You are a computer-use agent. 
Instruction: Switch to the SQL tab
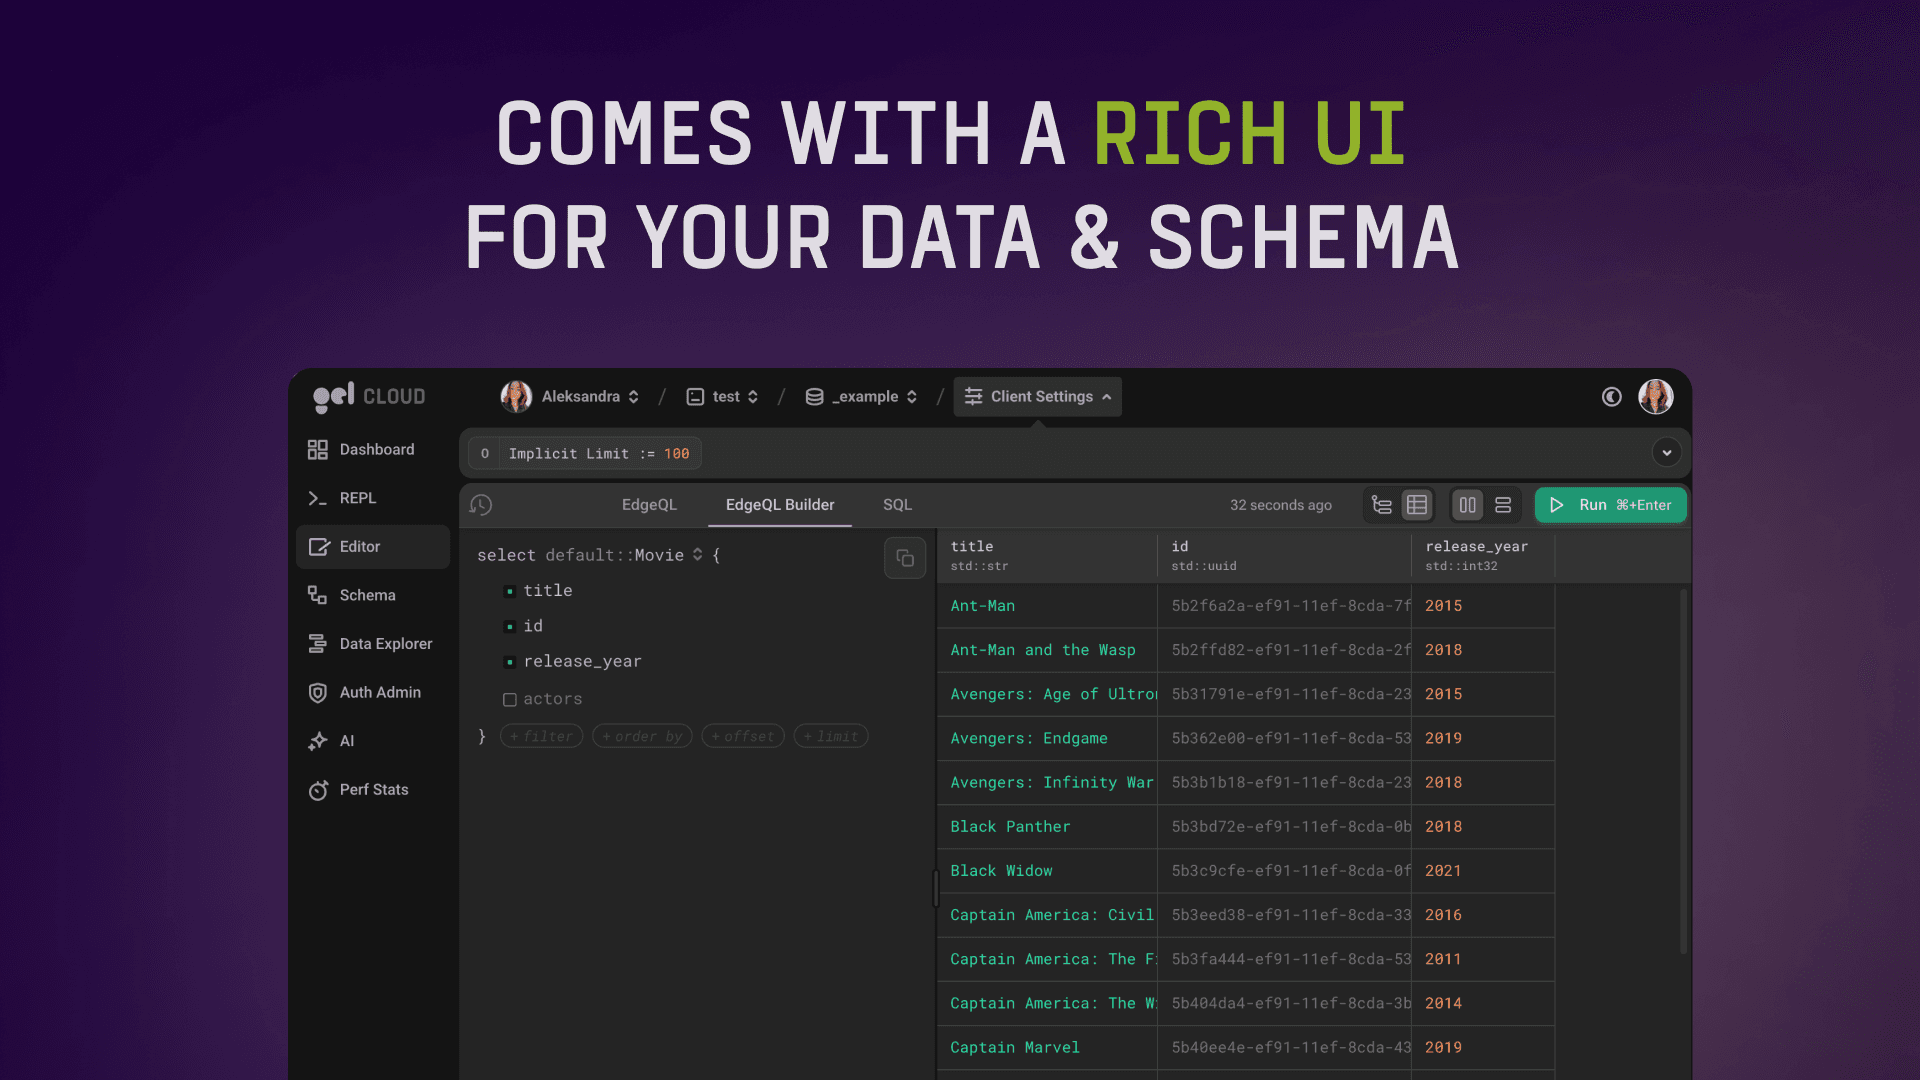pyautogui.click(x=897, y=505)
